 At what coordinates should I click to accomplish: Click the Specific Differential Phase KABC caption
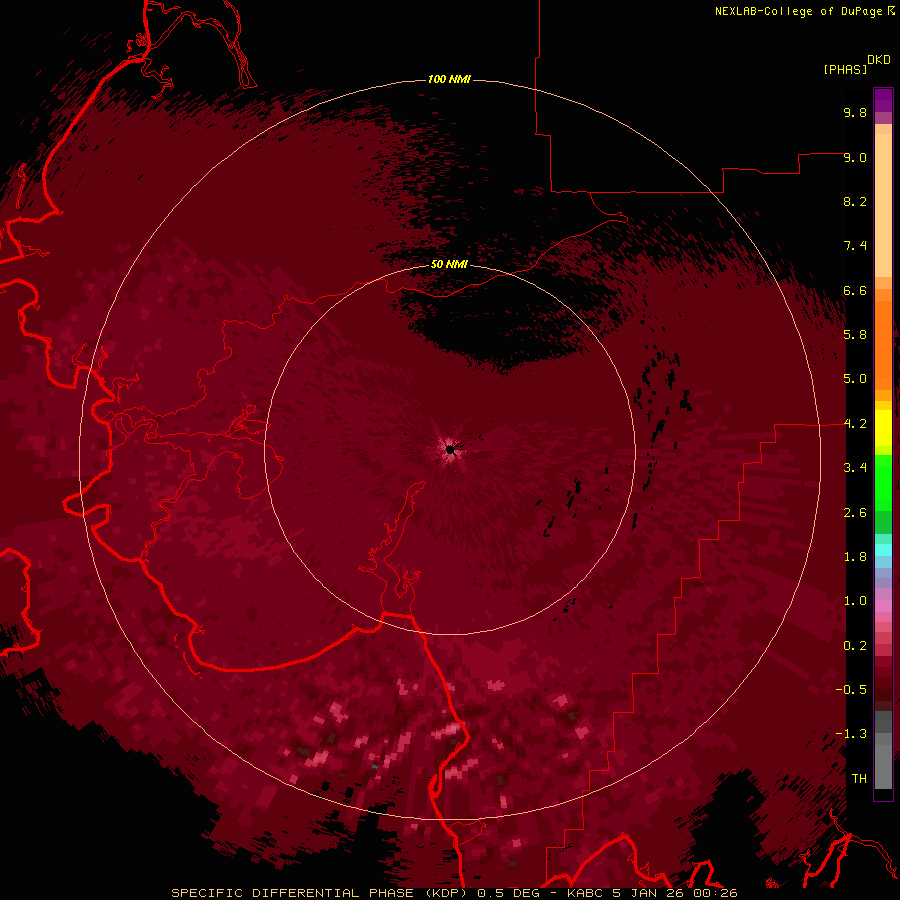tap(454, 893)
